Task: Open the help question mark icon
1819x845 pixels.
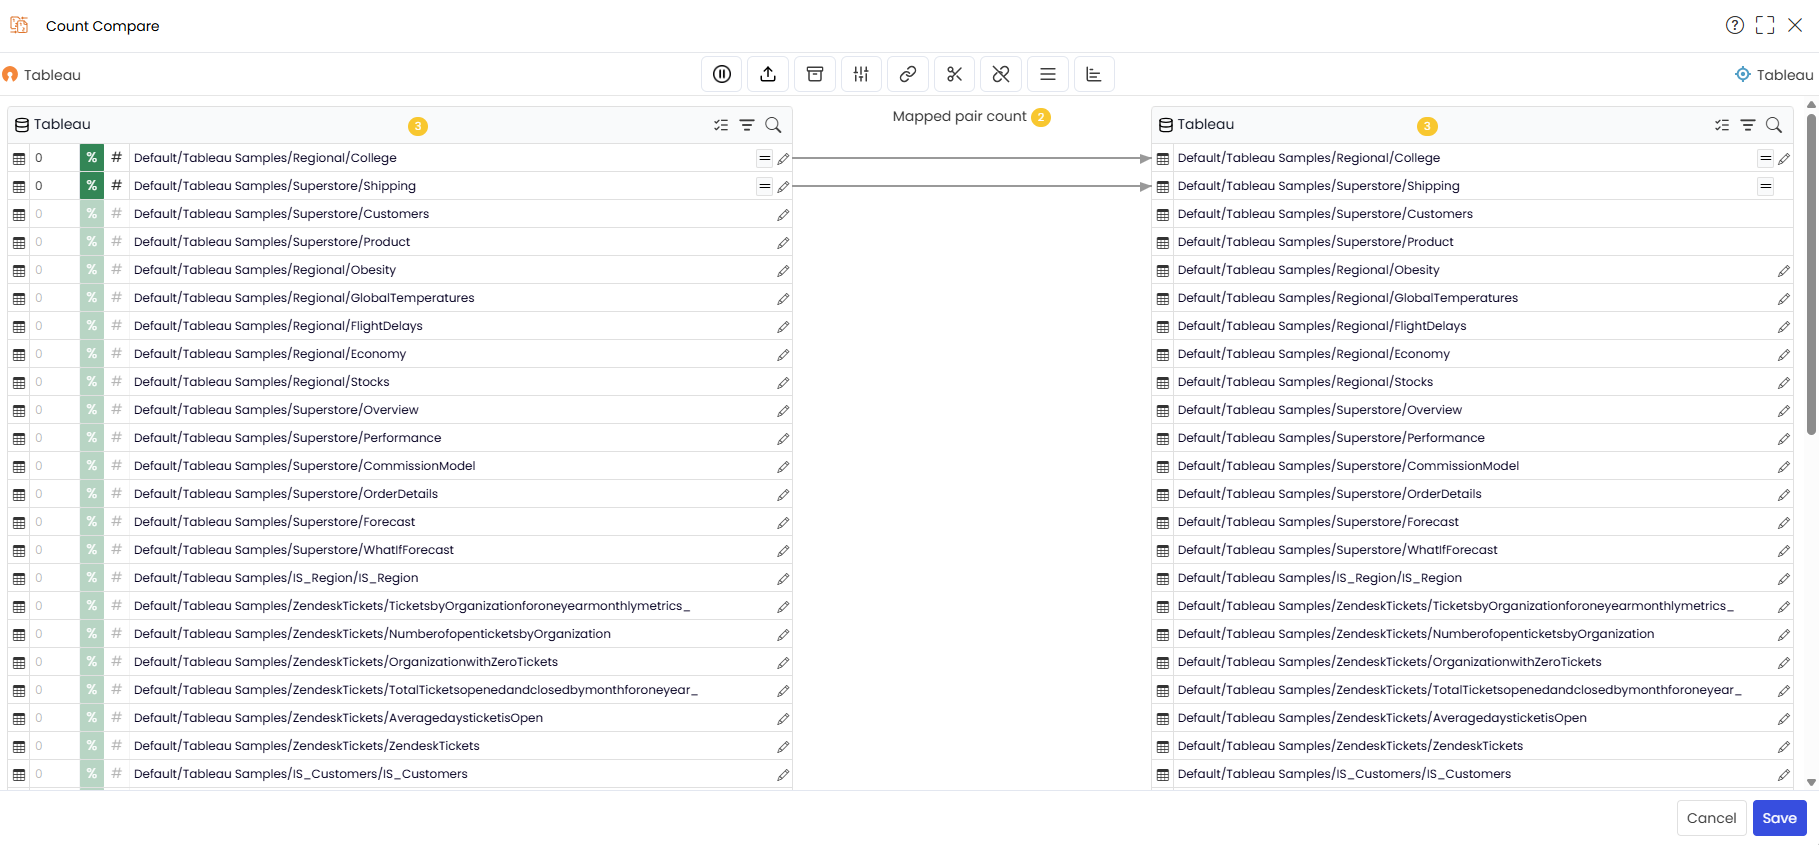Action: point(1735,25)
